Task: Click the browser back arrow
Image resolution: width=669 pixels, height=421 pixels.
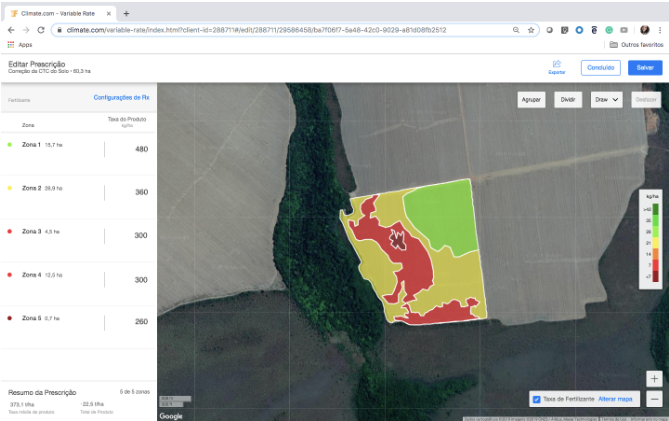Action: point(11,30)
